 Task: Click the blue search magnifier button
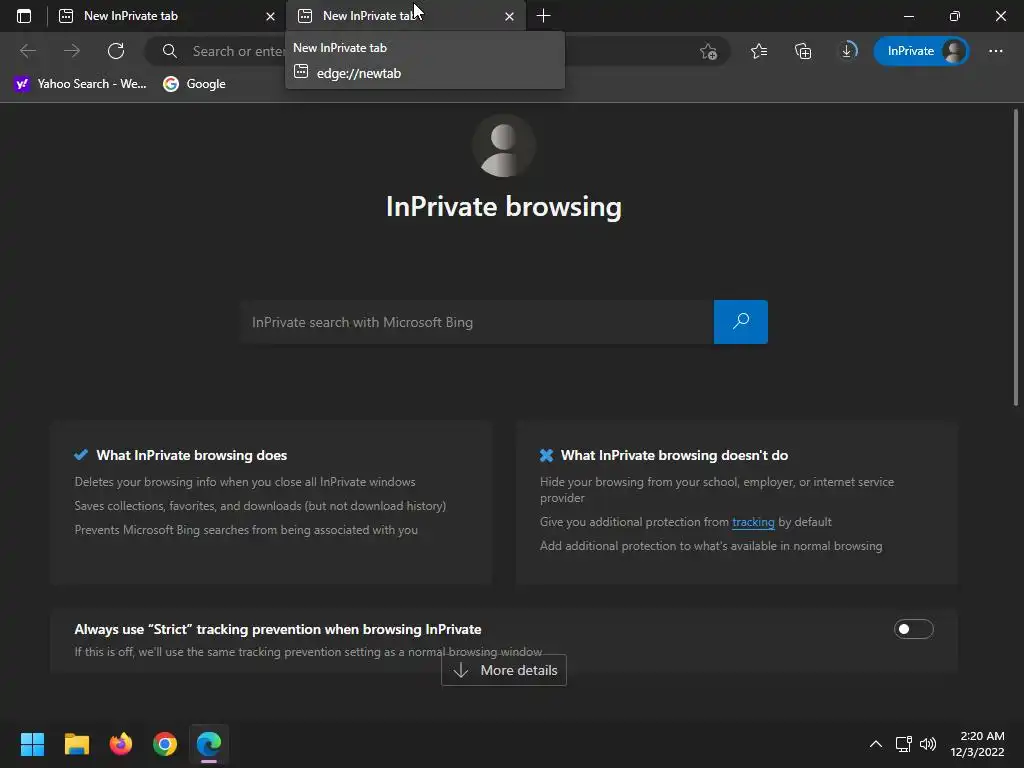(x=741, y=322)
